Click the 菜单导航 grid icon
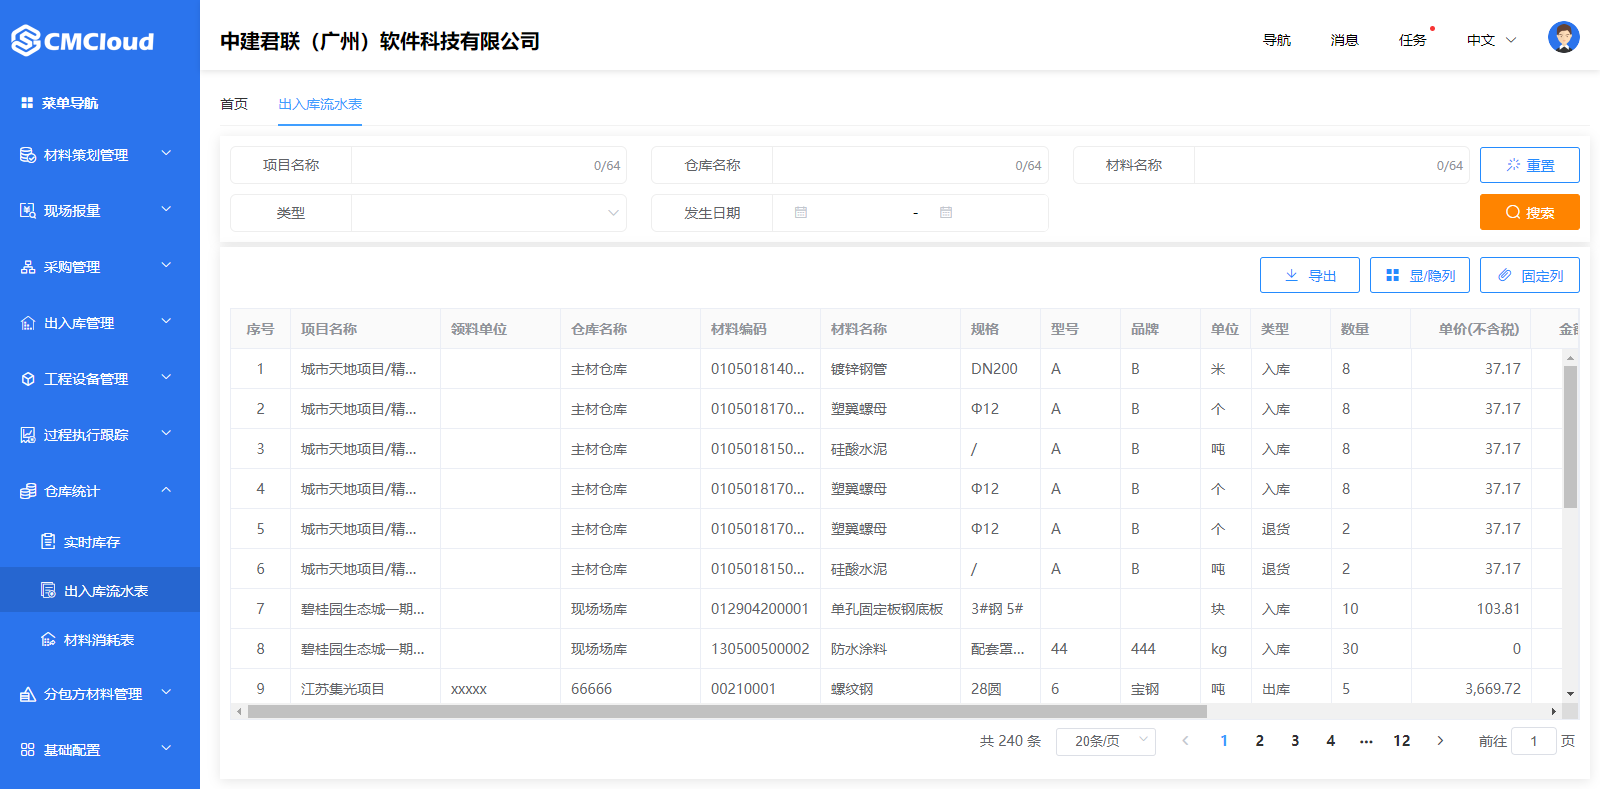1600x789 pixels. [27, 103]
